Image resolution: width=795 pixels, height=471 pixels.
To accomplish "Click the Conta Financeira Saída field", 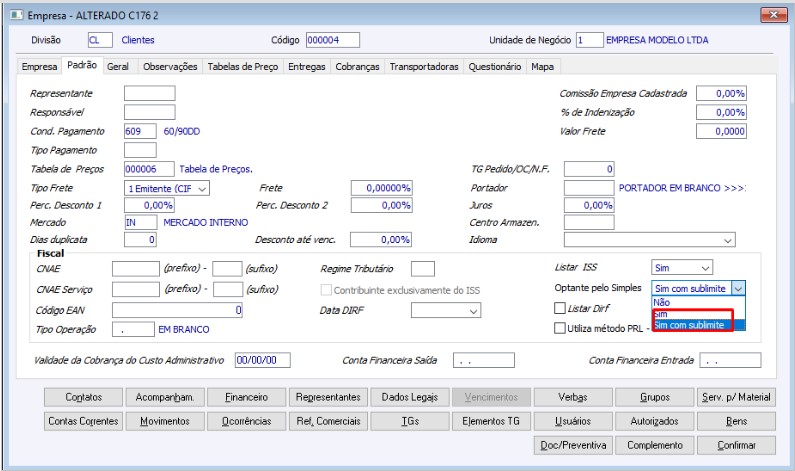I will (484, 360).
